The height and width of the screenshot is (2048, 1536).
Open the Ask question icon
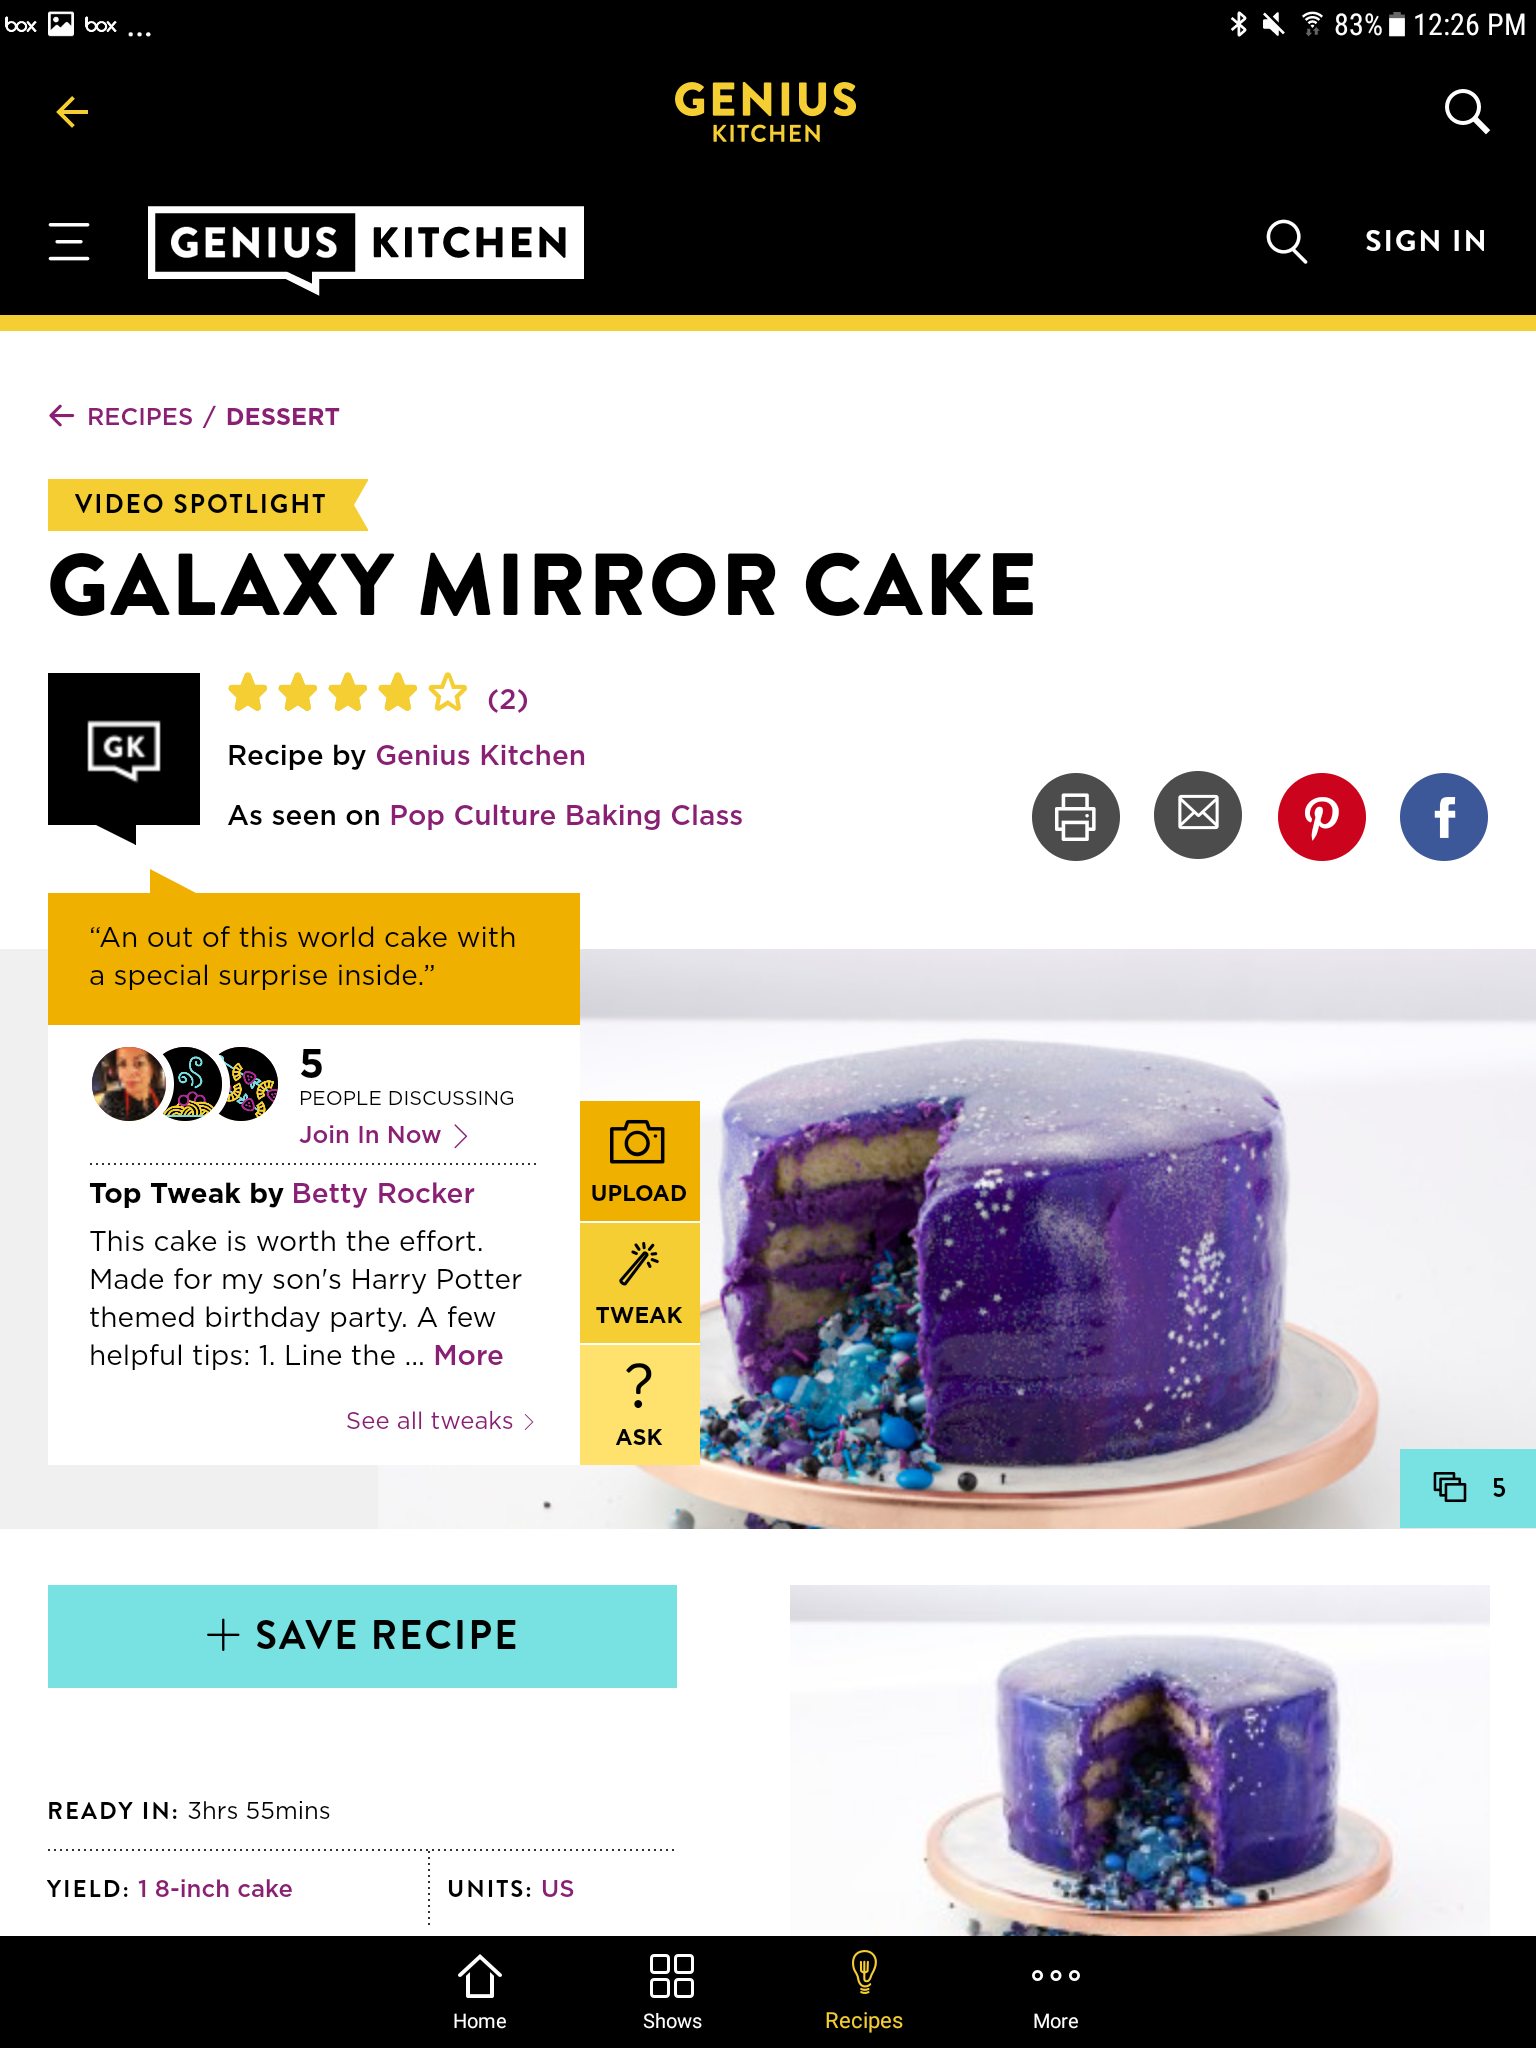639,1405
